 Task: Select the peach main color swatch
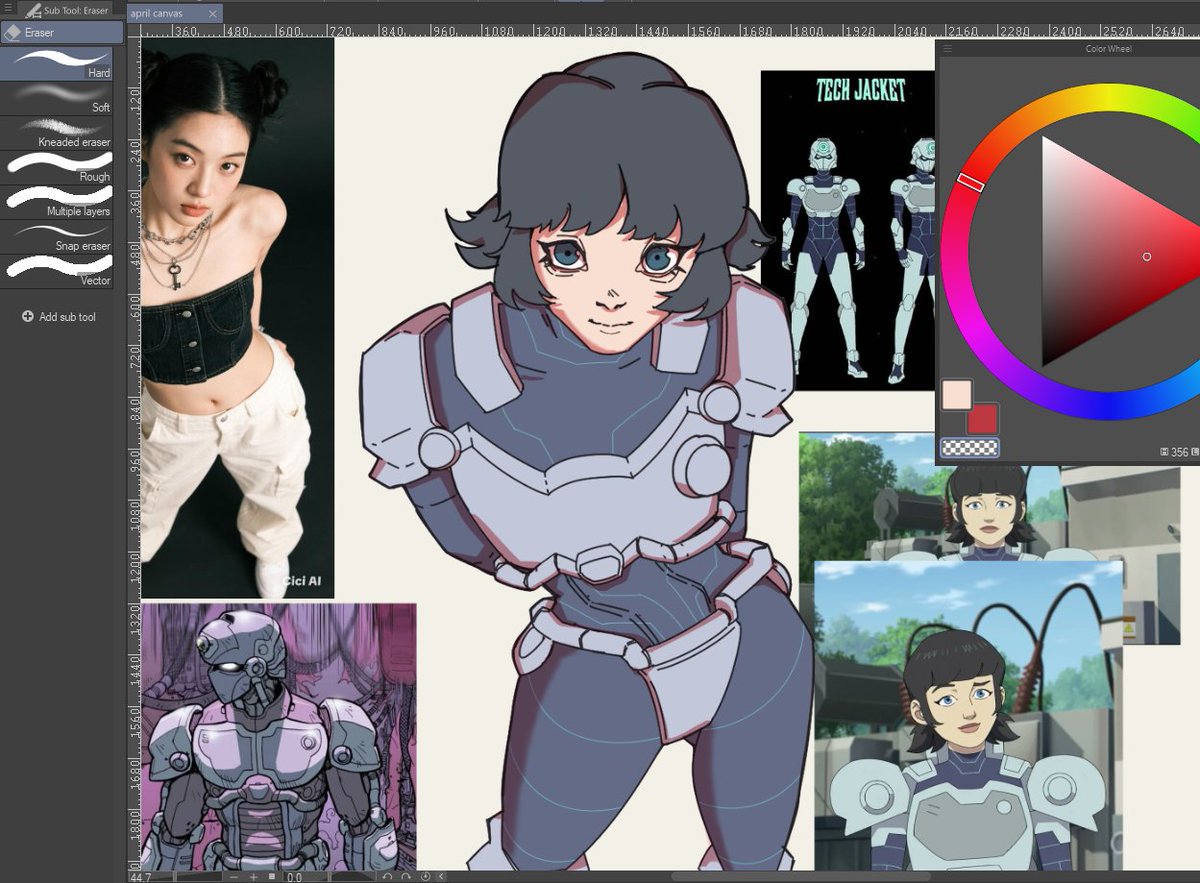pos(957,394)
